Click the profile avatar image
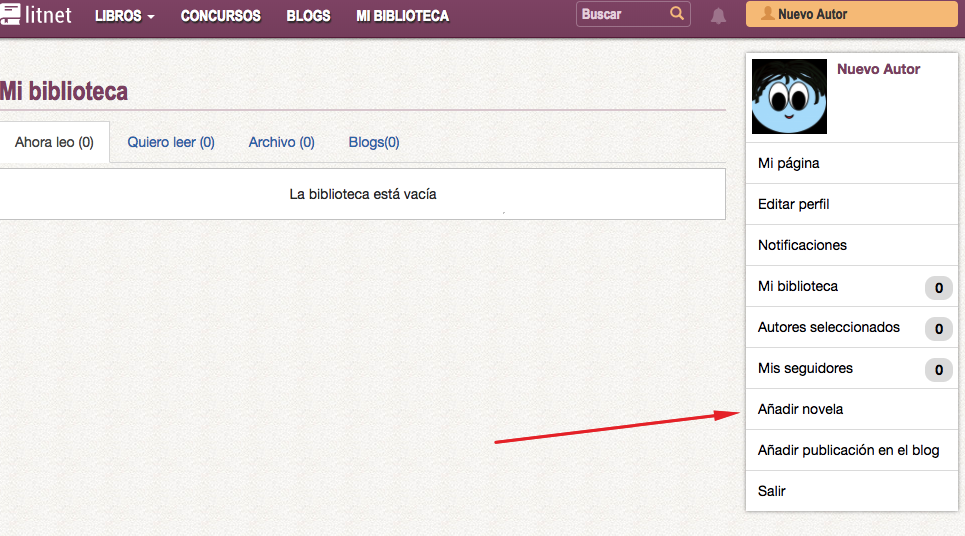Viewport: 965px width, 536px height. (x=789, y=96)
